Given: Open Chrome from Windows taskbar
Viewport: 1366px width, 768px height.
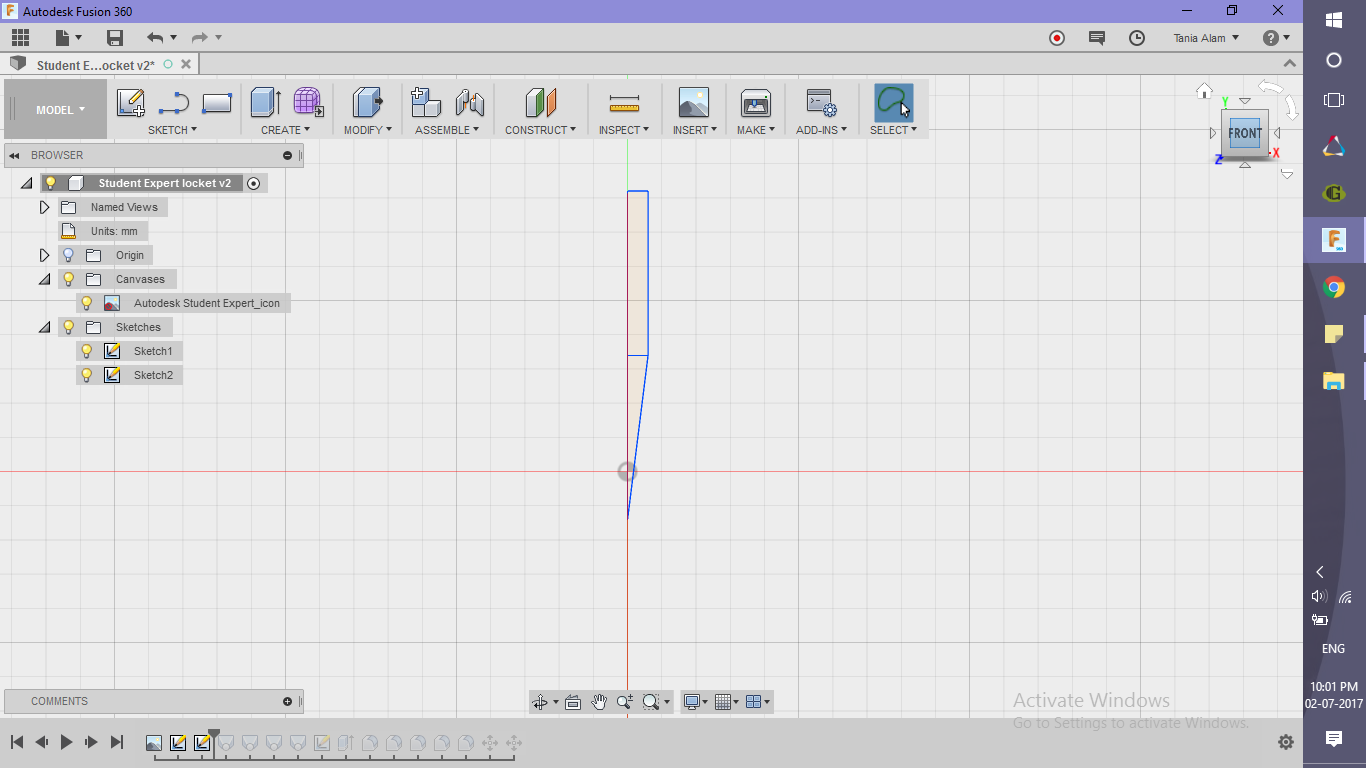Looking at the screenshot, I should (1333, 288).
